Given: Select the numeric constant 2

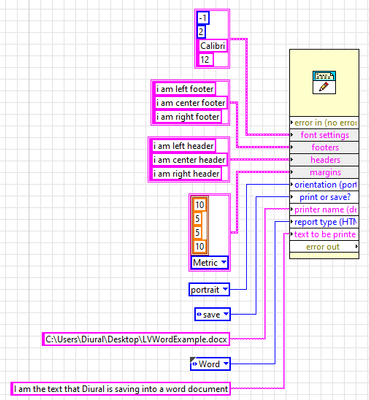Looking at the screenshot, I should point(201,32).
